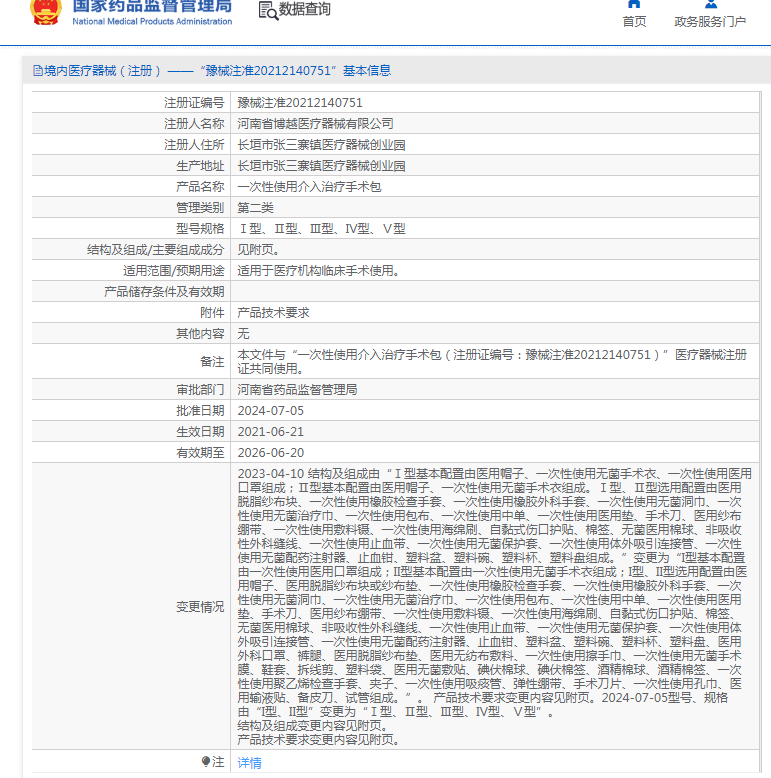This screenshot has height=778, width=771.
Task: Click approval date 2024-07-05
Action: pyautogui.click(x=270, y=411)
